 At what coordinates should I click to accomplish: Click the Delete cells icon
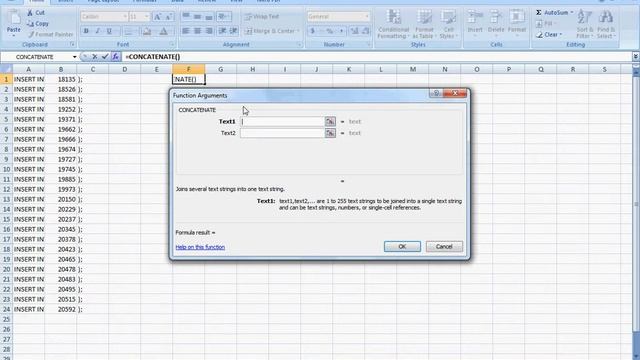click(496, 17)
